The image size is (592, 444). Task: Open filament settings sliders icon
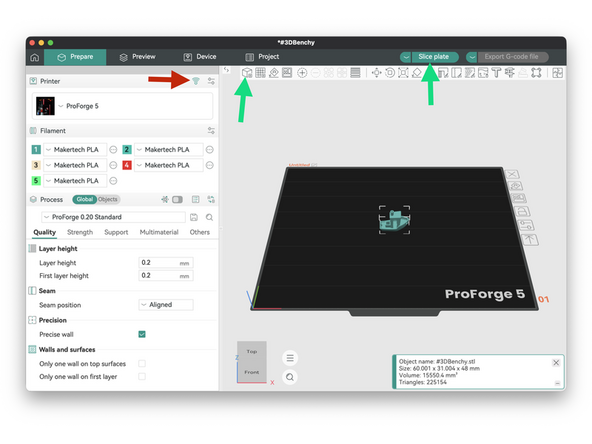(211, 131)
